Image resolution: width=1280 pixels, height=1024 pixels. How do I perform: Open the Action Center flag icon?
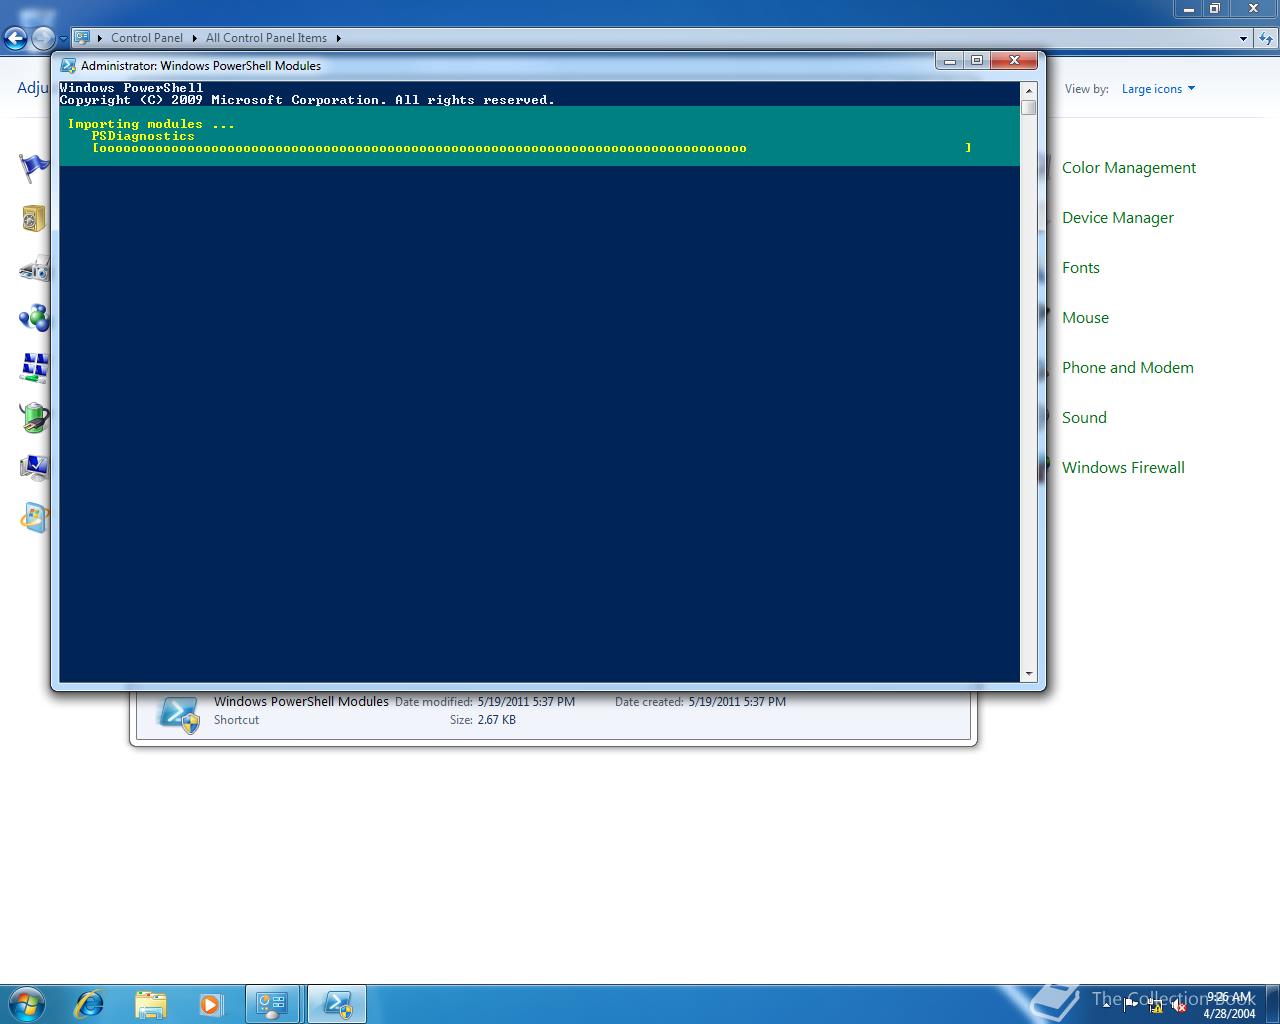(34, 168)
